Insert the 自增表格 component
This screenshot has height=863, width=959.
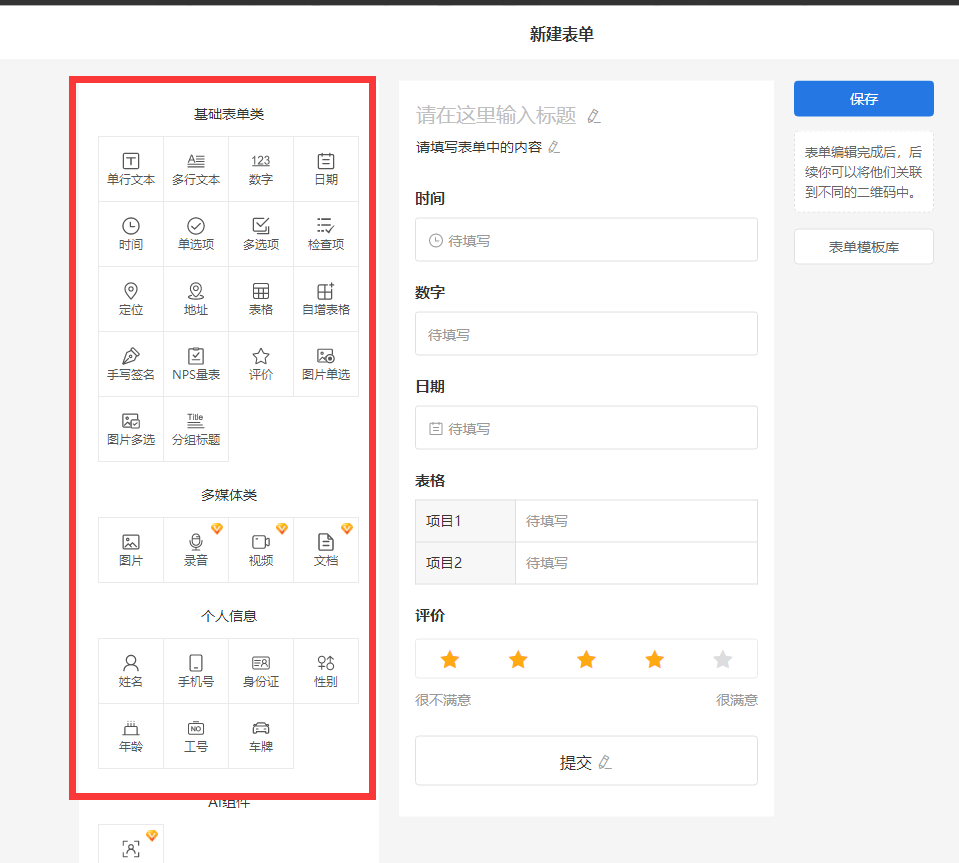click(326, 299)
